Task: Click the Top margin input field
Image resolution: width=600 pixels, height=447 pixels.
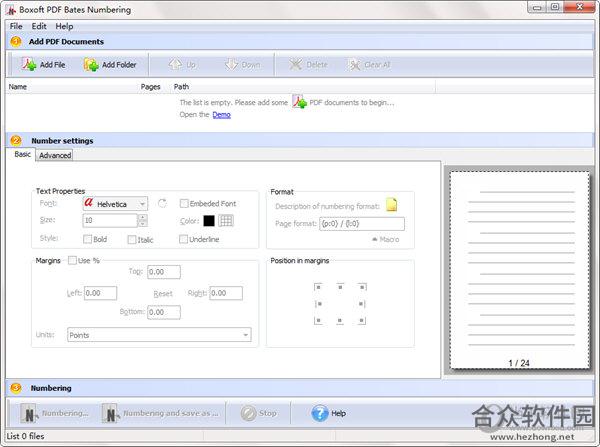Action: pos(164,272)
